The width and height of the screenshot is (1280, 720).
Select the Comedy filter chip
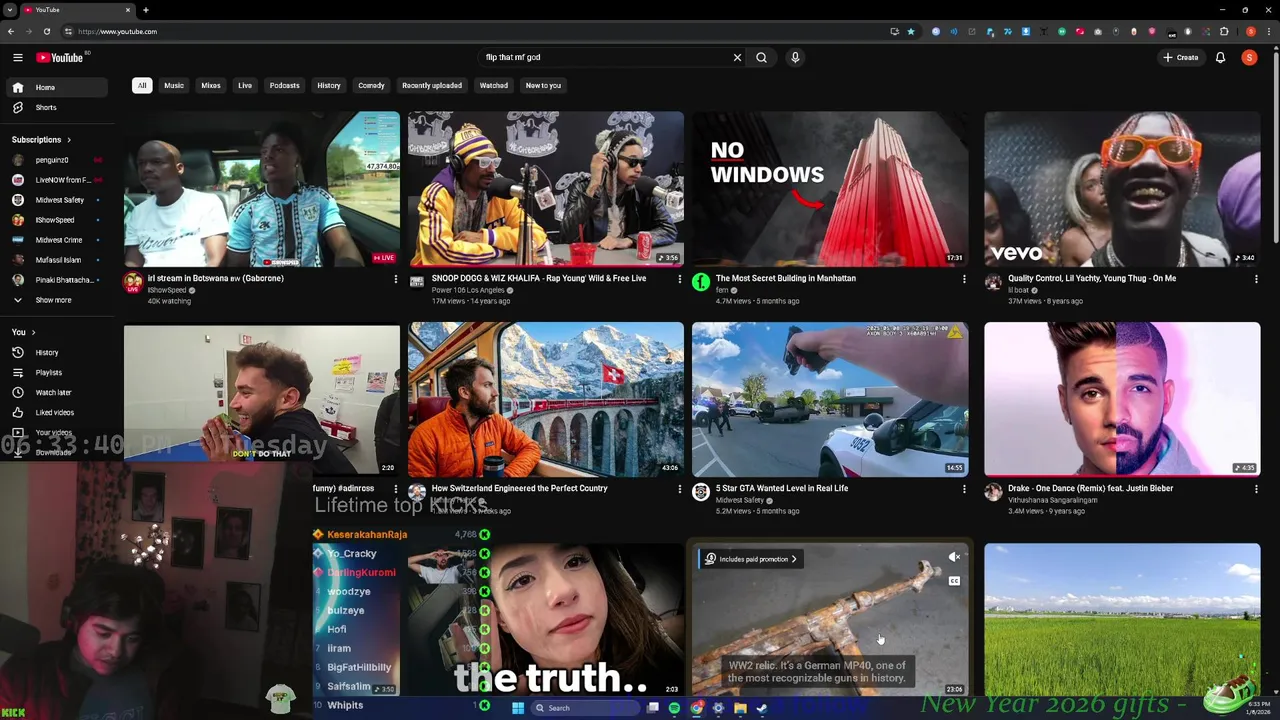pos(371,86)
